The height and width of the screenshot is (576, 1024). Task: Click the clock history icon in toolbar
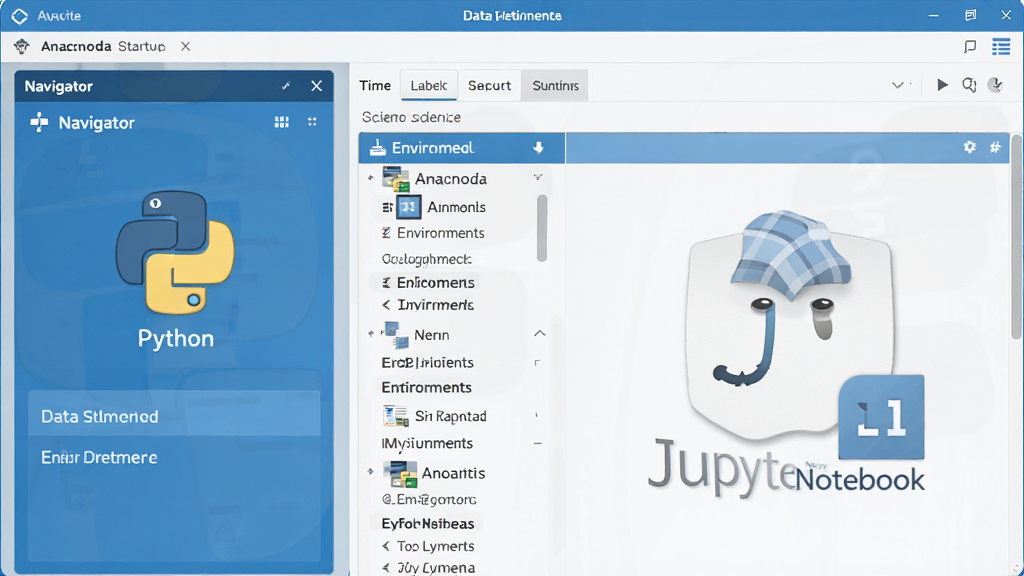(x=995, y=85)
